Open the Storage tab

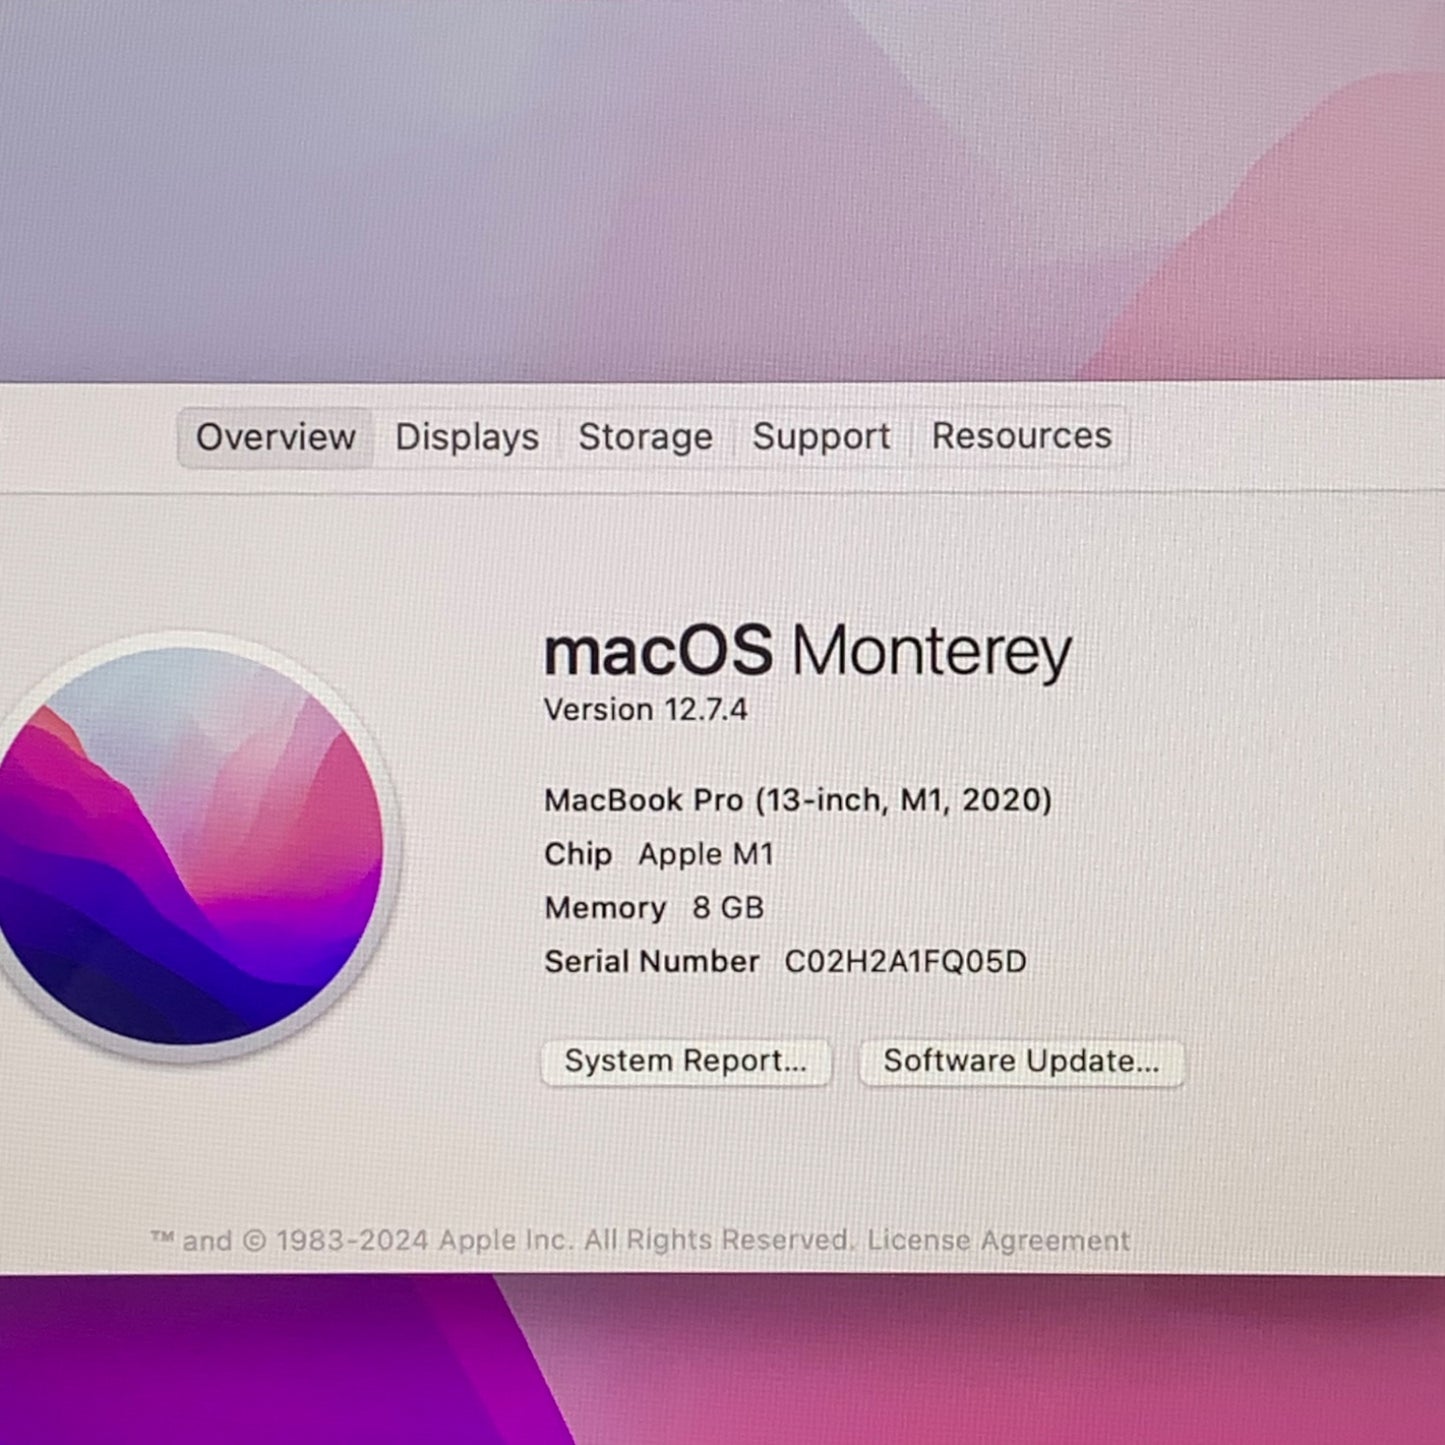[x=646, y=437]
